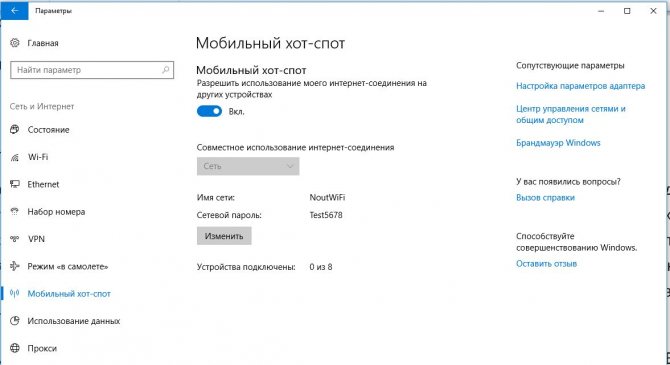Expand the Сеть sharing dropdown
Viewport: 670px width, 365px height.
[248, 166]
